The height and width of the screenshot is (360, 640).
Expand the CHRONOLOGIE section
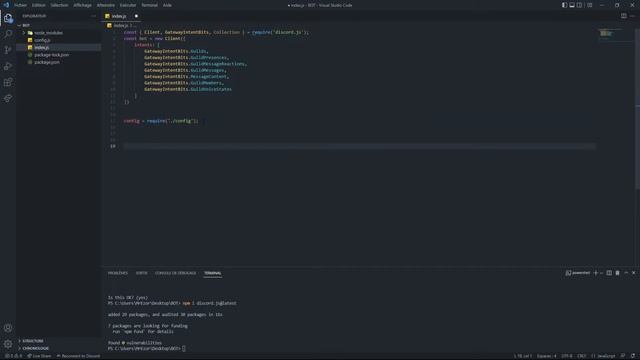(x=58, y=348)
